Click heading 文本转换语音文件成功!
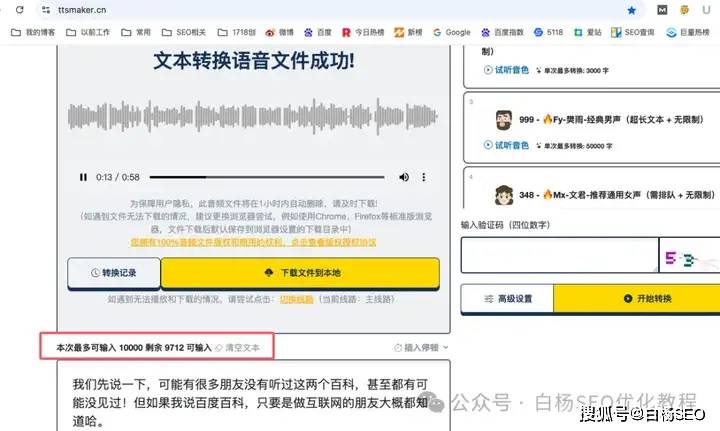 pyautogui.click(x=253, y=61)
